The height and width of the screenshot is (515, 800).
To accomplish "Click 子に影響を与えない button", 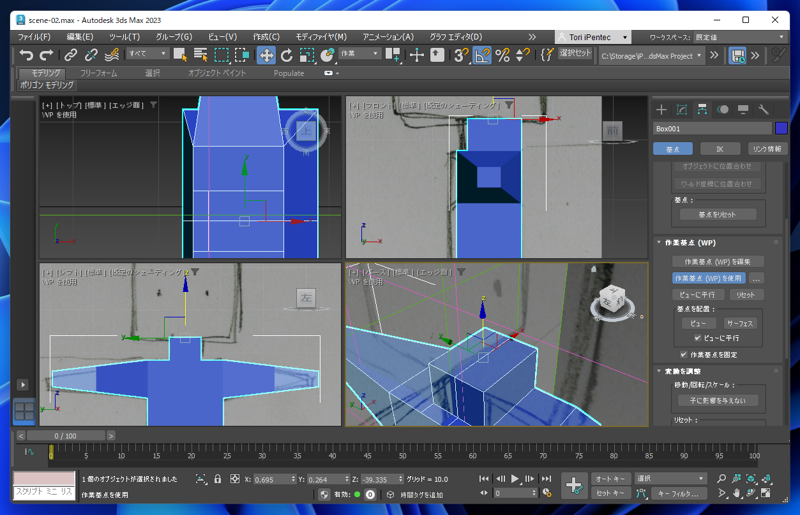I will 717,401.
